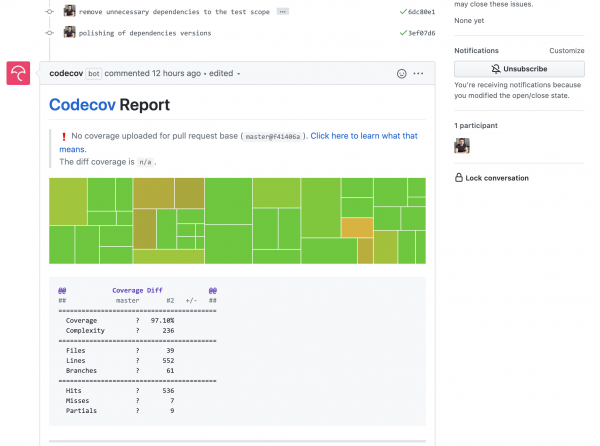Expand the commit message ellipsis for 'remove unnecessary dependencies'
This screenshot has height=446, width=600.
pos(282,11)
